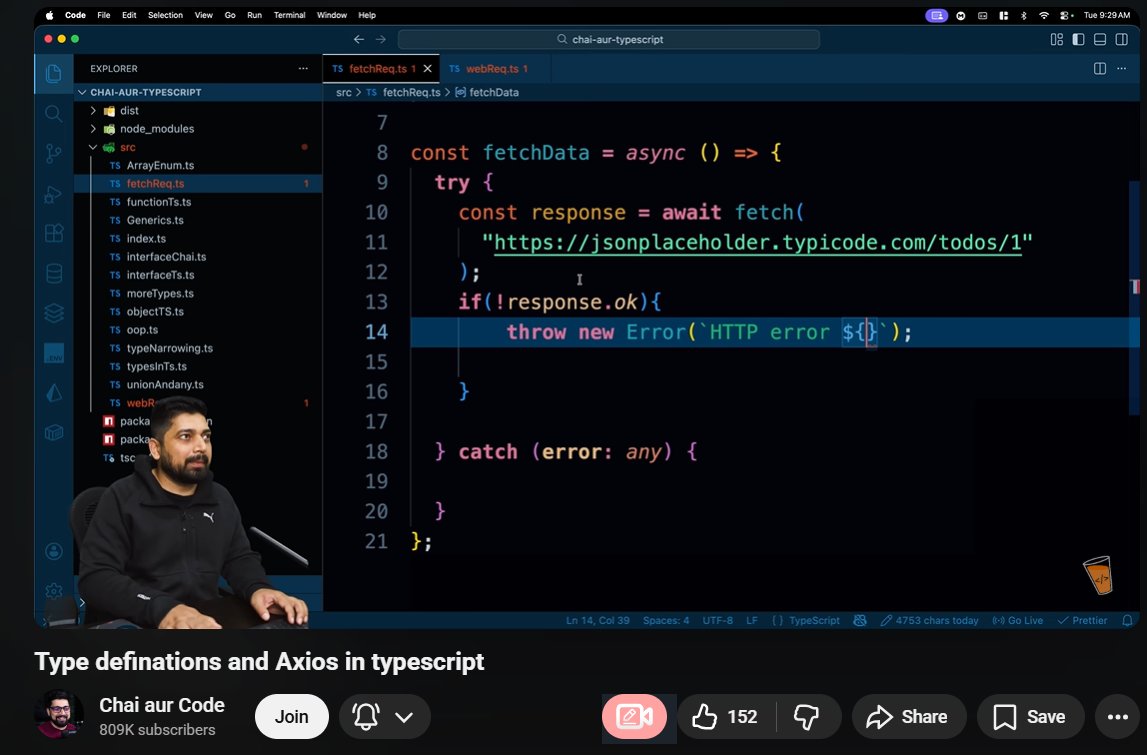The width and height of the screenshot is (1147, 755).
Task: Open the jsonplaceholder URL link in code
Action: [x=758, y=242]
